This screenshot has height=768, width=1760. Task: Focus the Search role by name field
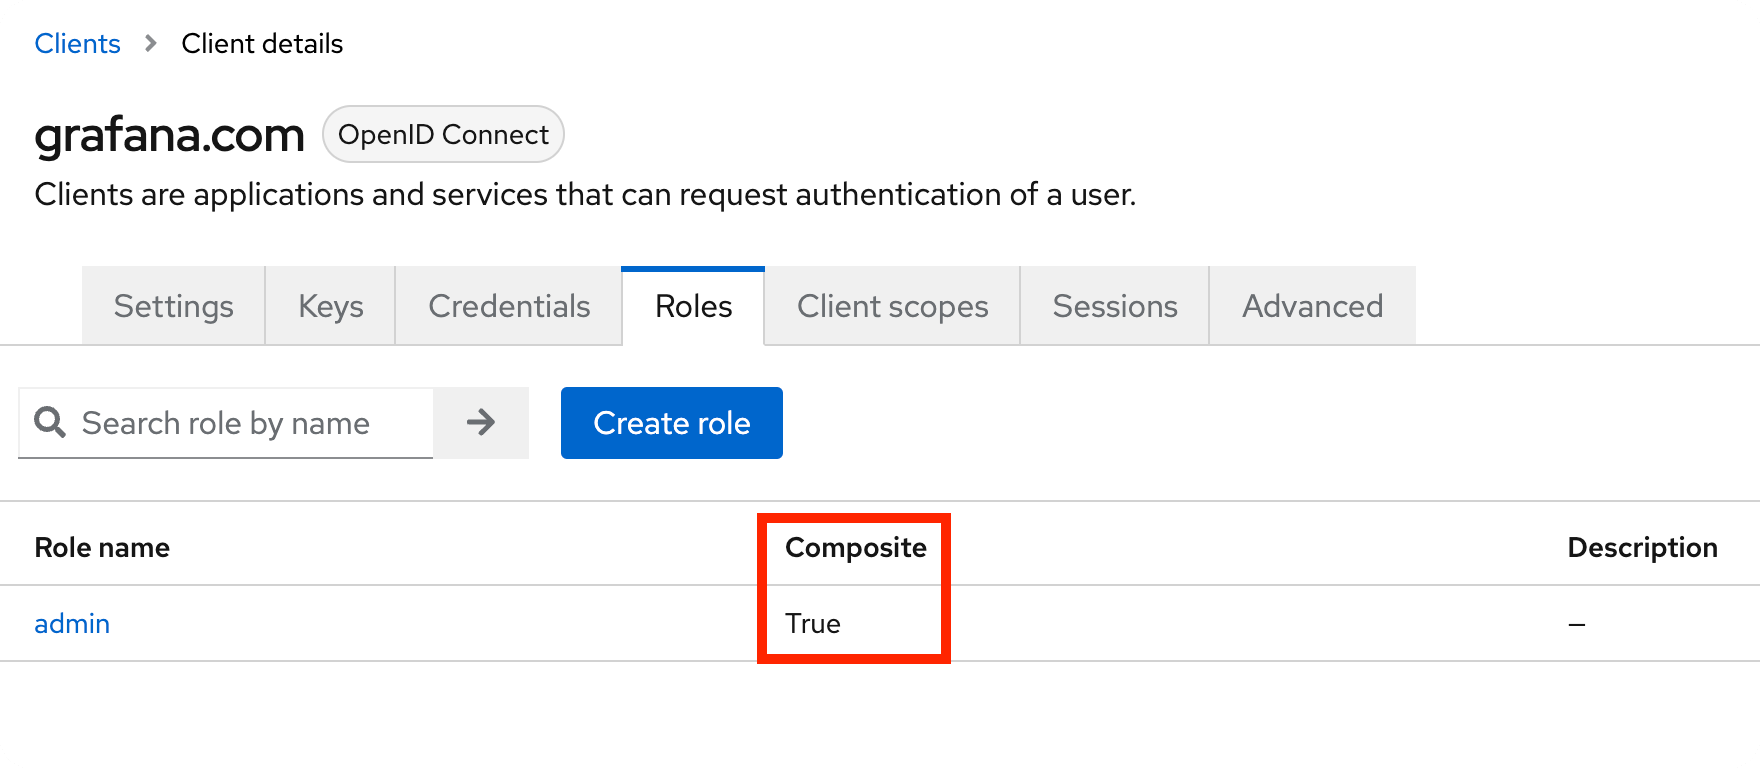tap(226, 423)
